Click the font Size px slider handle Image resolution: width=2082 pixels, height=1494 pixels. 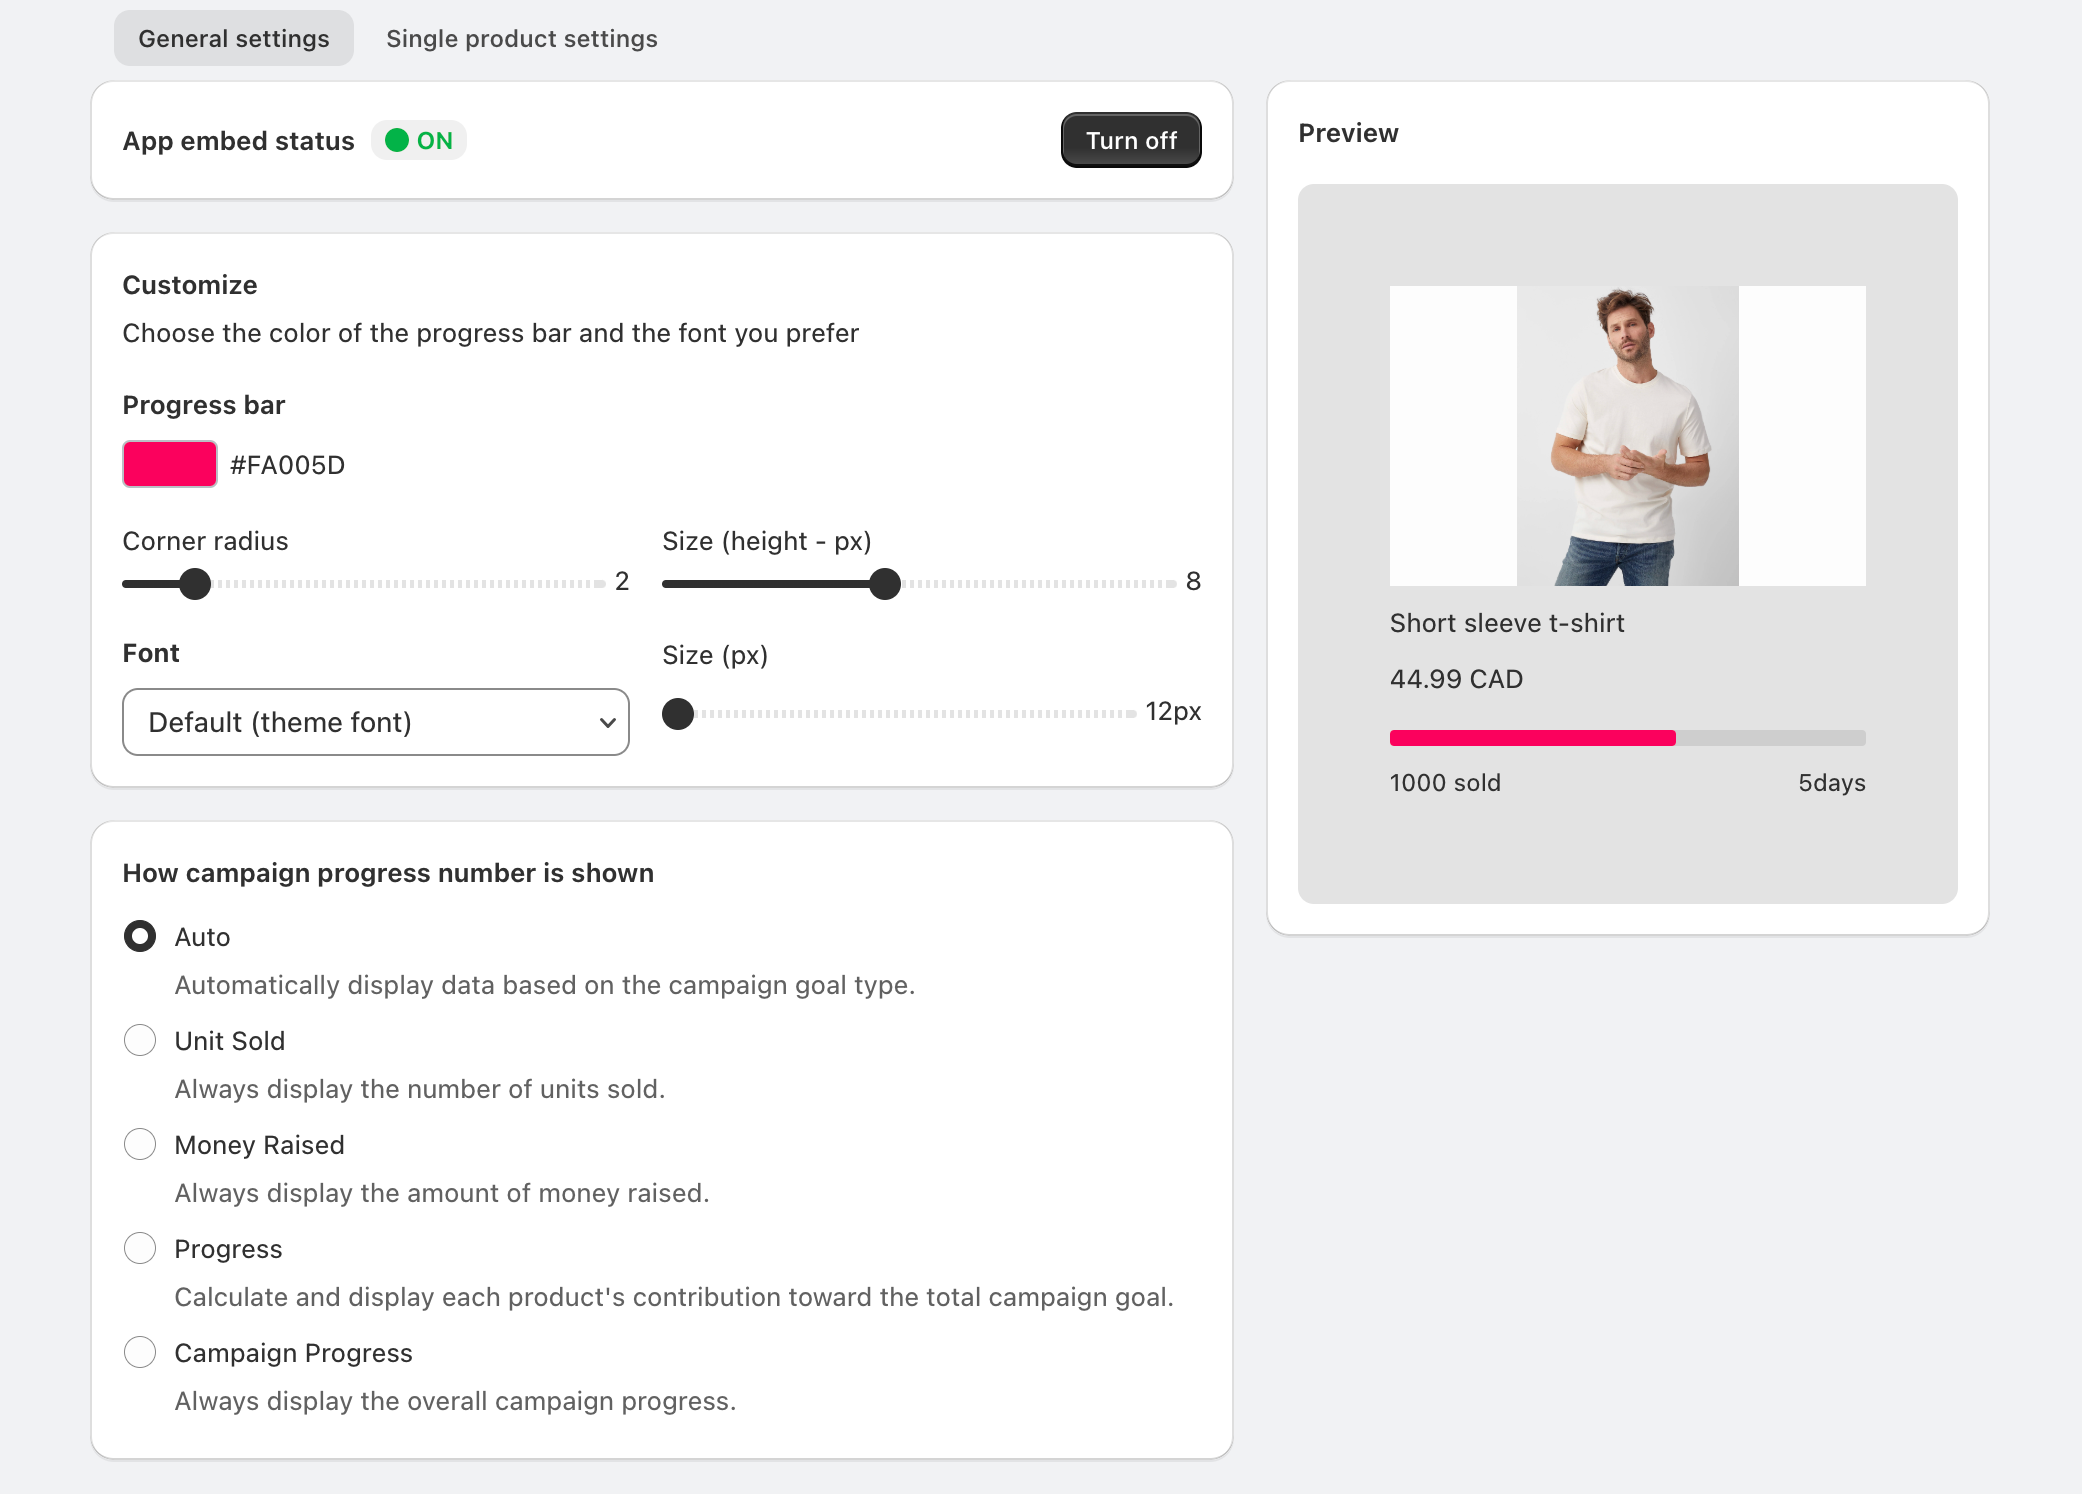[678, 714]
